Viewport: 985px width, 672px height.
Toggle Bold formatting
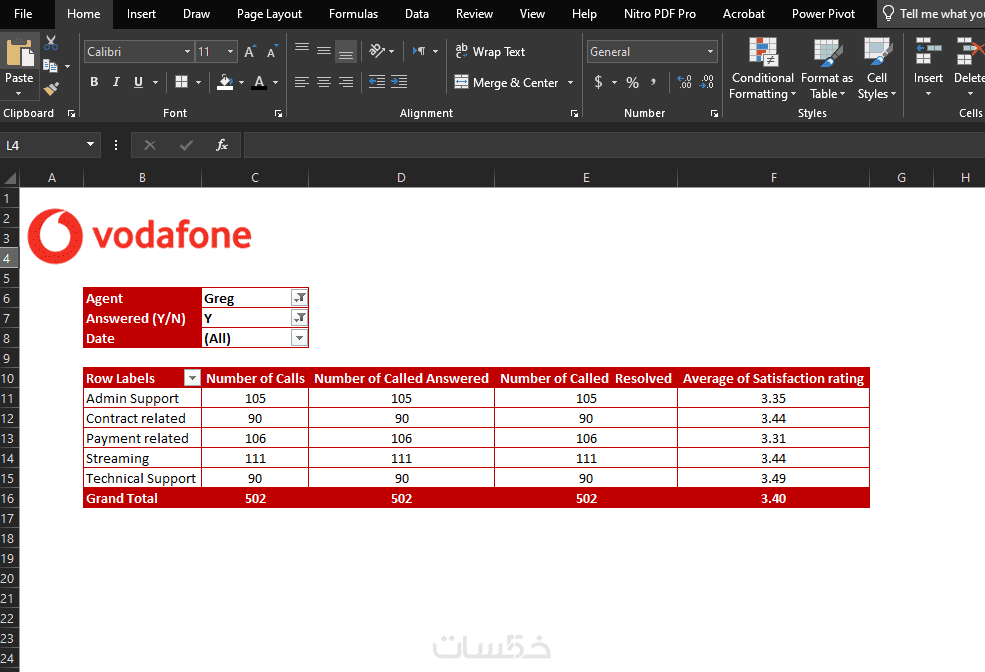pos(94,82)
